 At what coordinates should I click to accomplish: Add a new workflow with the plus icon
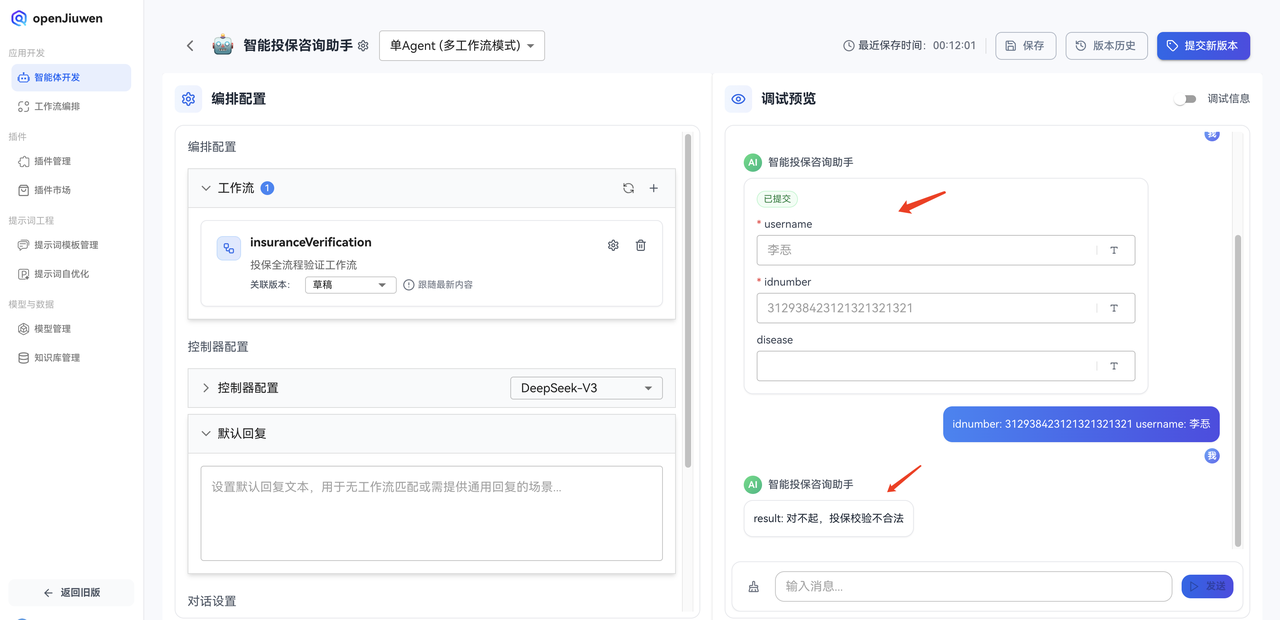[x=652, y=187]
